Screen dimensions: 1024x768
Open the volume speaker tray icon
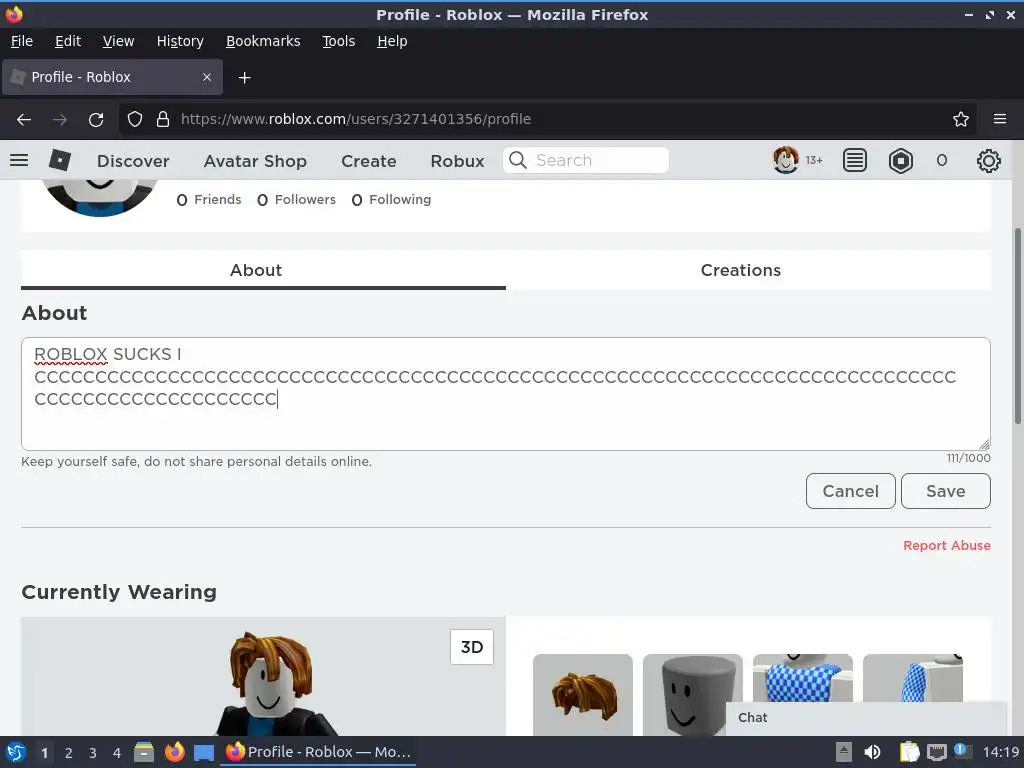[872, 752]
